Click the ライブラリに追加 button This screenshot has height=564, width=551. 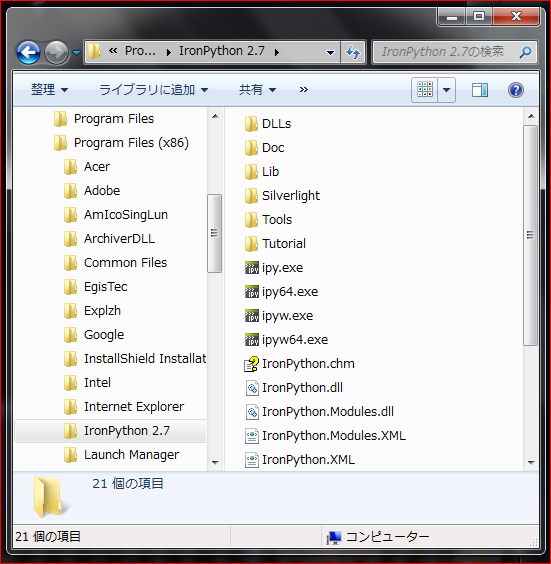[153, 89]
